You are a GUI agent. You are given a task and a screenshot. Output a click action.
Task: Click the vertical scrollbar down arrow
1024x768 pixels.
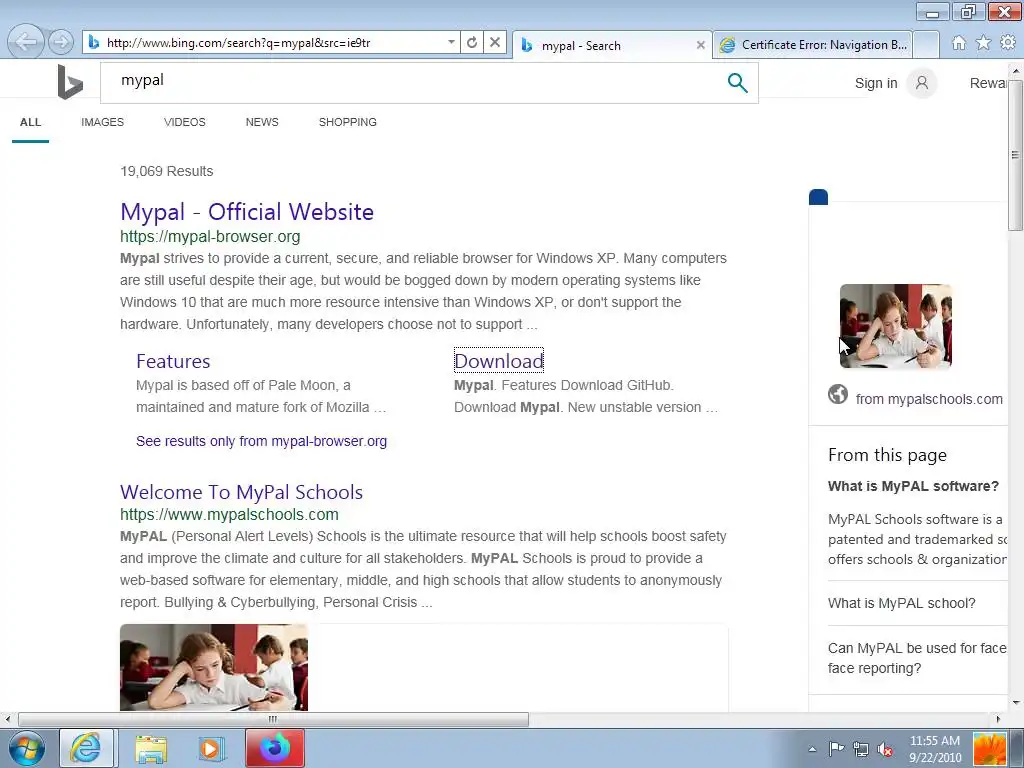click(x=1015, y=704)
